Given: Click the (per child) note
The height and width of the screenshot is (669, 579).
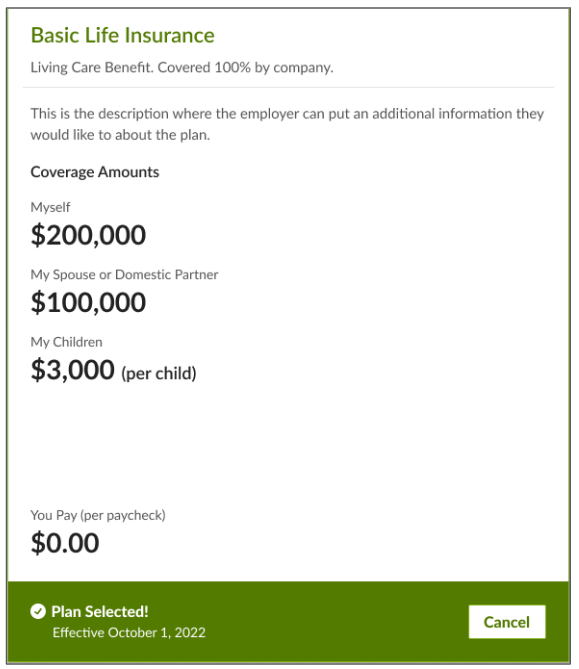Looking at the screenshot, I should pyautogui.click(x=159, y=373).
